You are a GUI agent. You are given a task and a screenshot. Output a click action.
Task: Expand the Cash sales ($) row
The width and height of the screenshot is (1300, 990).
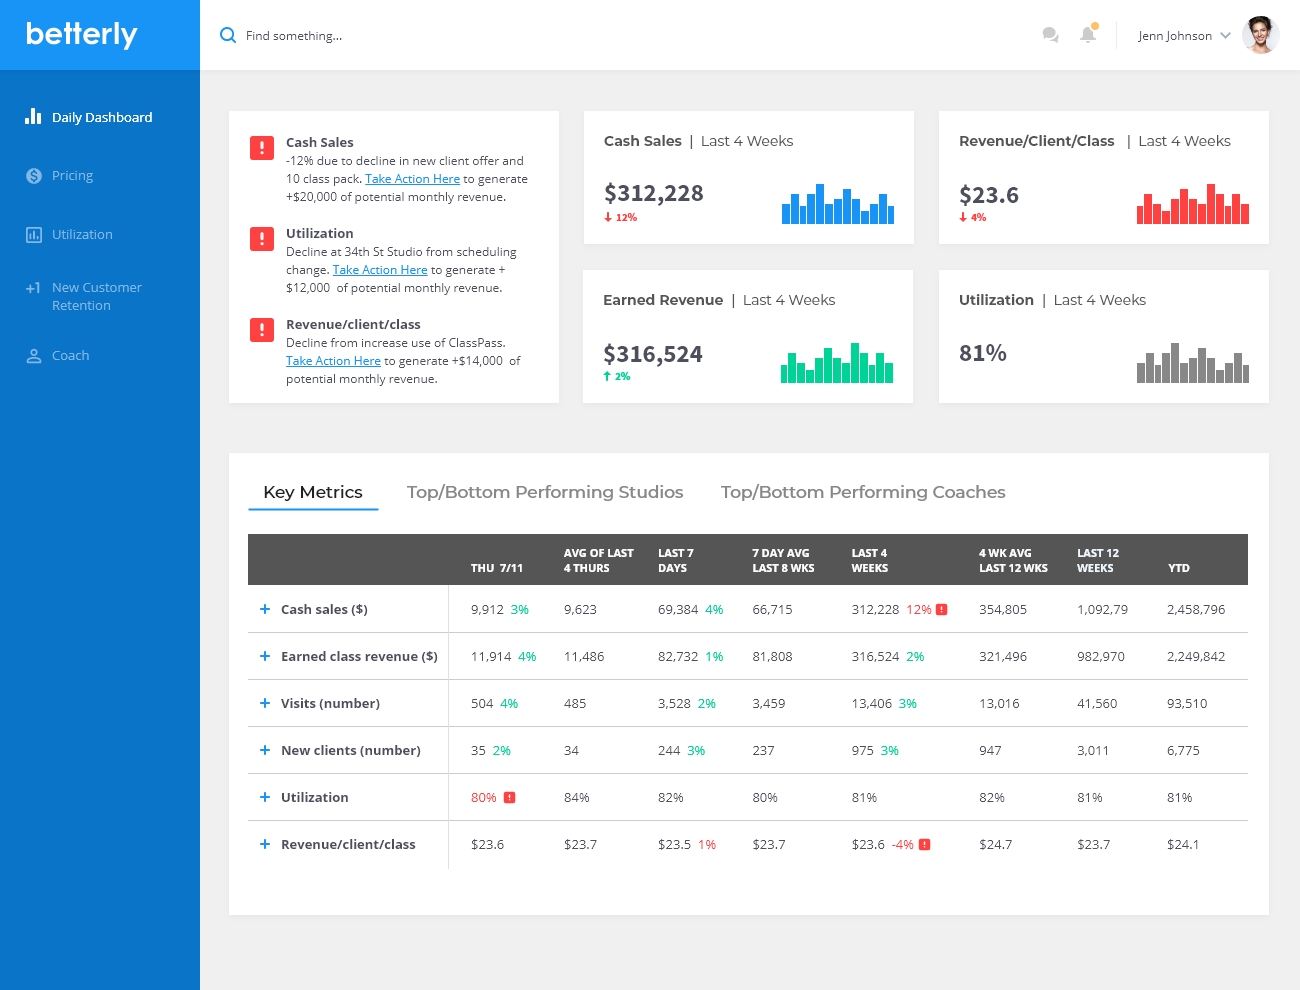click(x=265, y=609)
